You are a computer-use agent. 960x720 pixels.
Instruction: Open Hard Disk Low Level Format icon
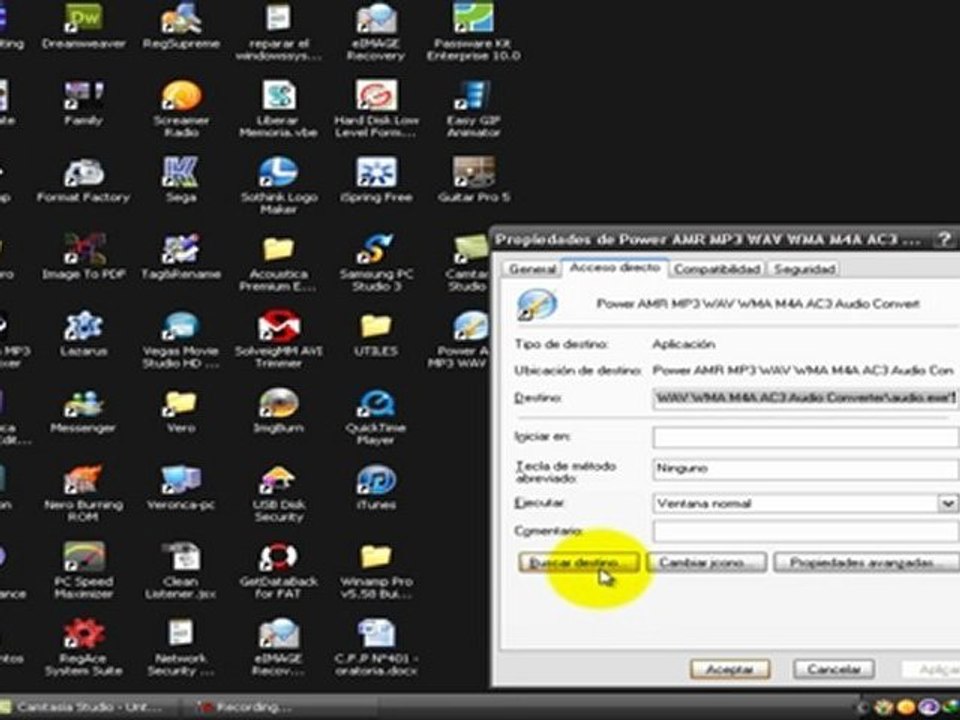(376, 109)
